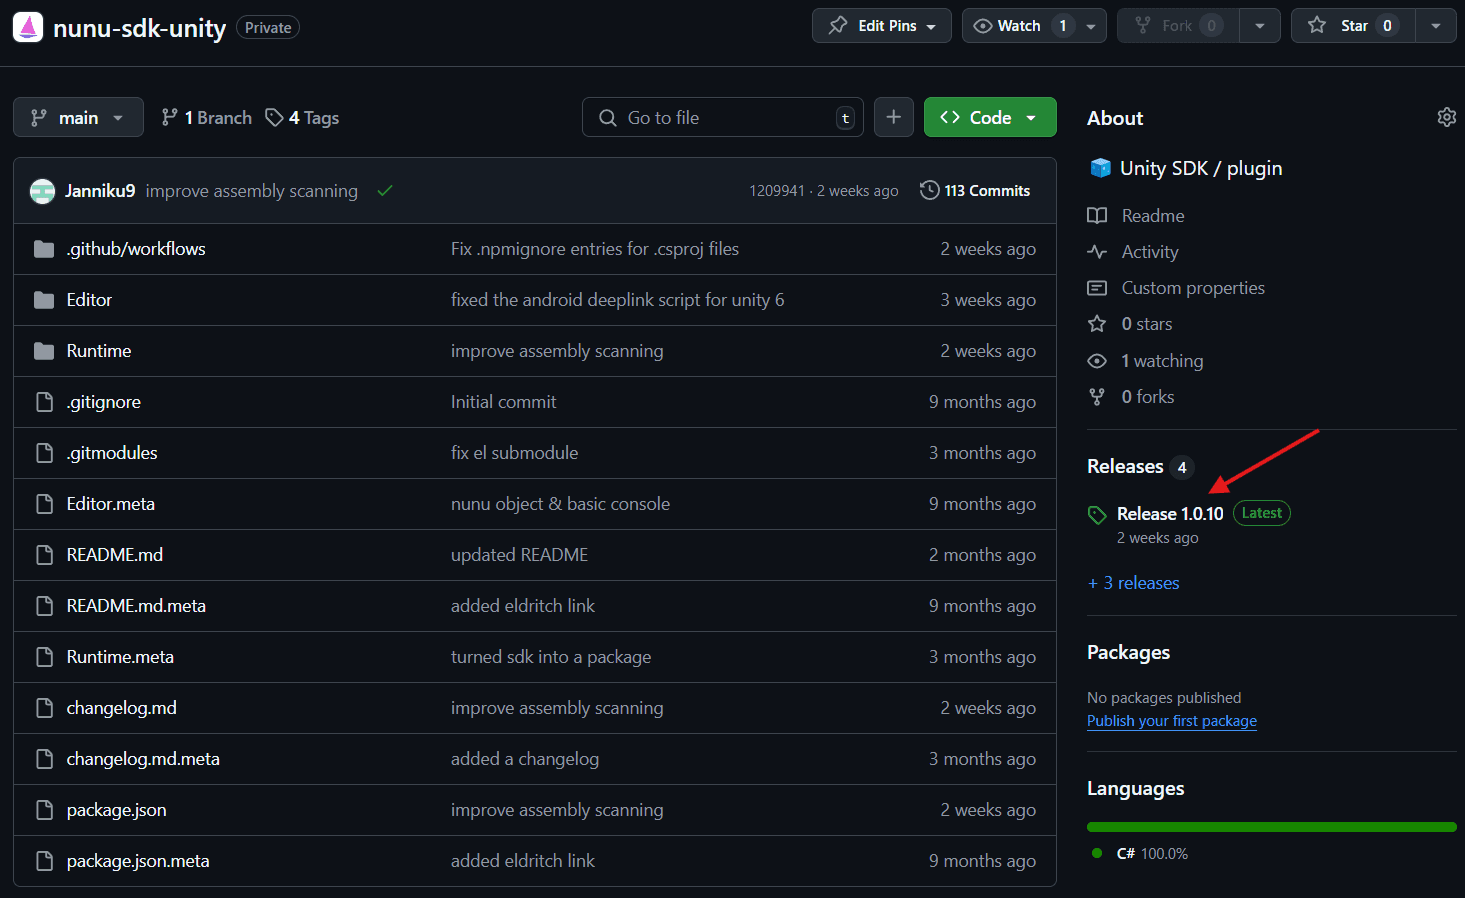Click the nunu organization avatar icon
Screen dimensions: 1465x898
(x=28, y=27)
